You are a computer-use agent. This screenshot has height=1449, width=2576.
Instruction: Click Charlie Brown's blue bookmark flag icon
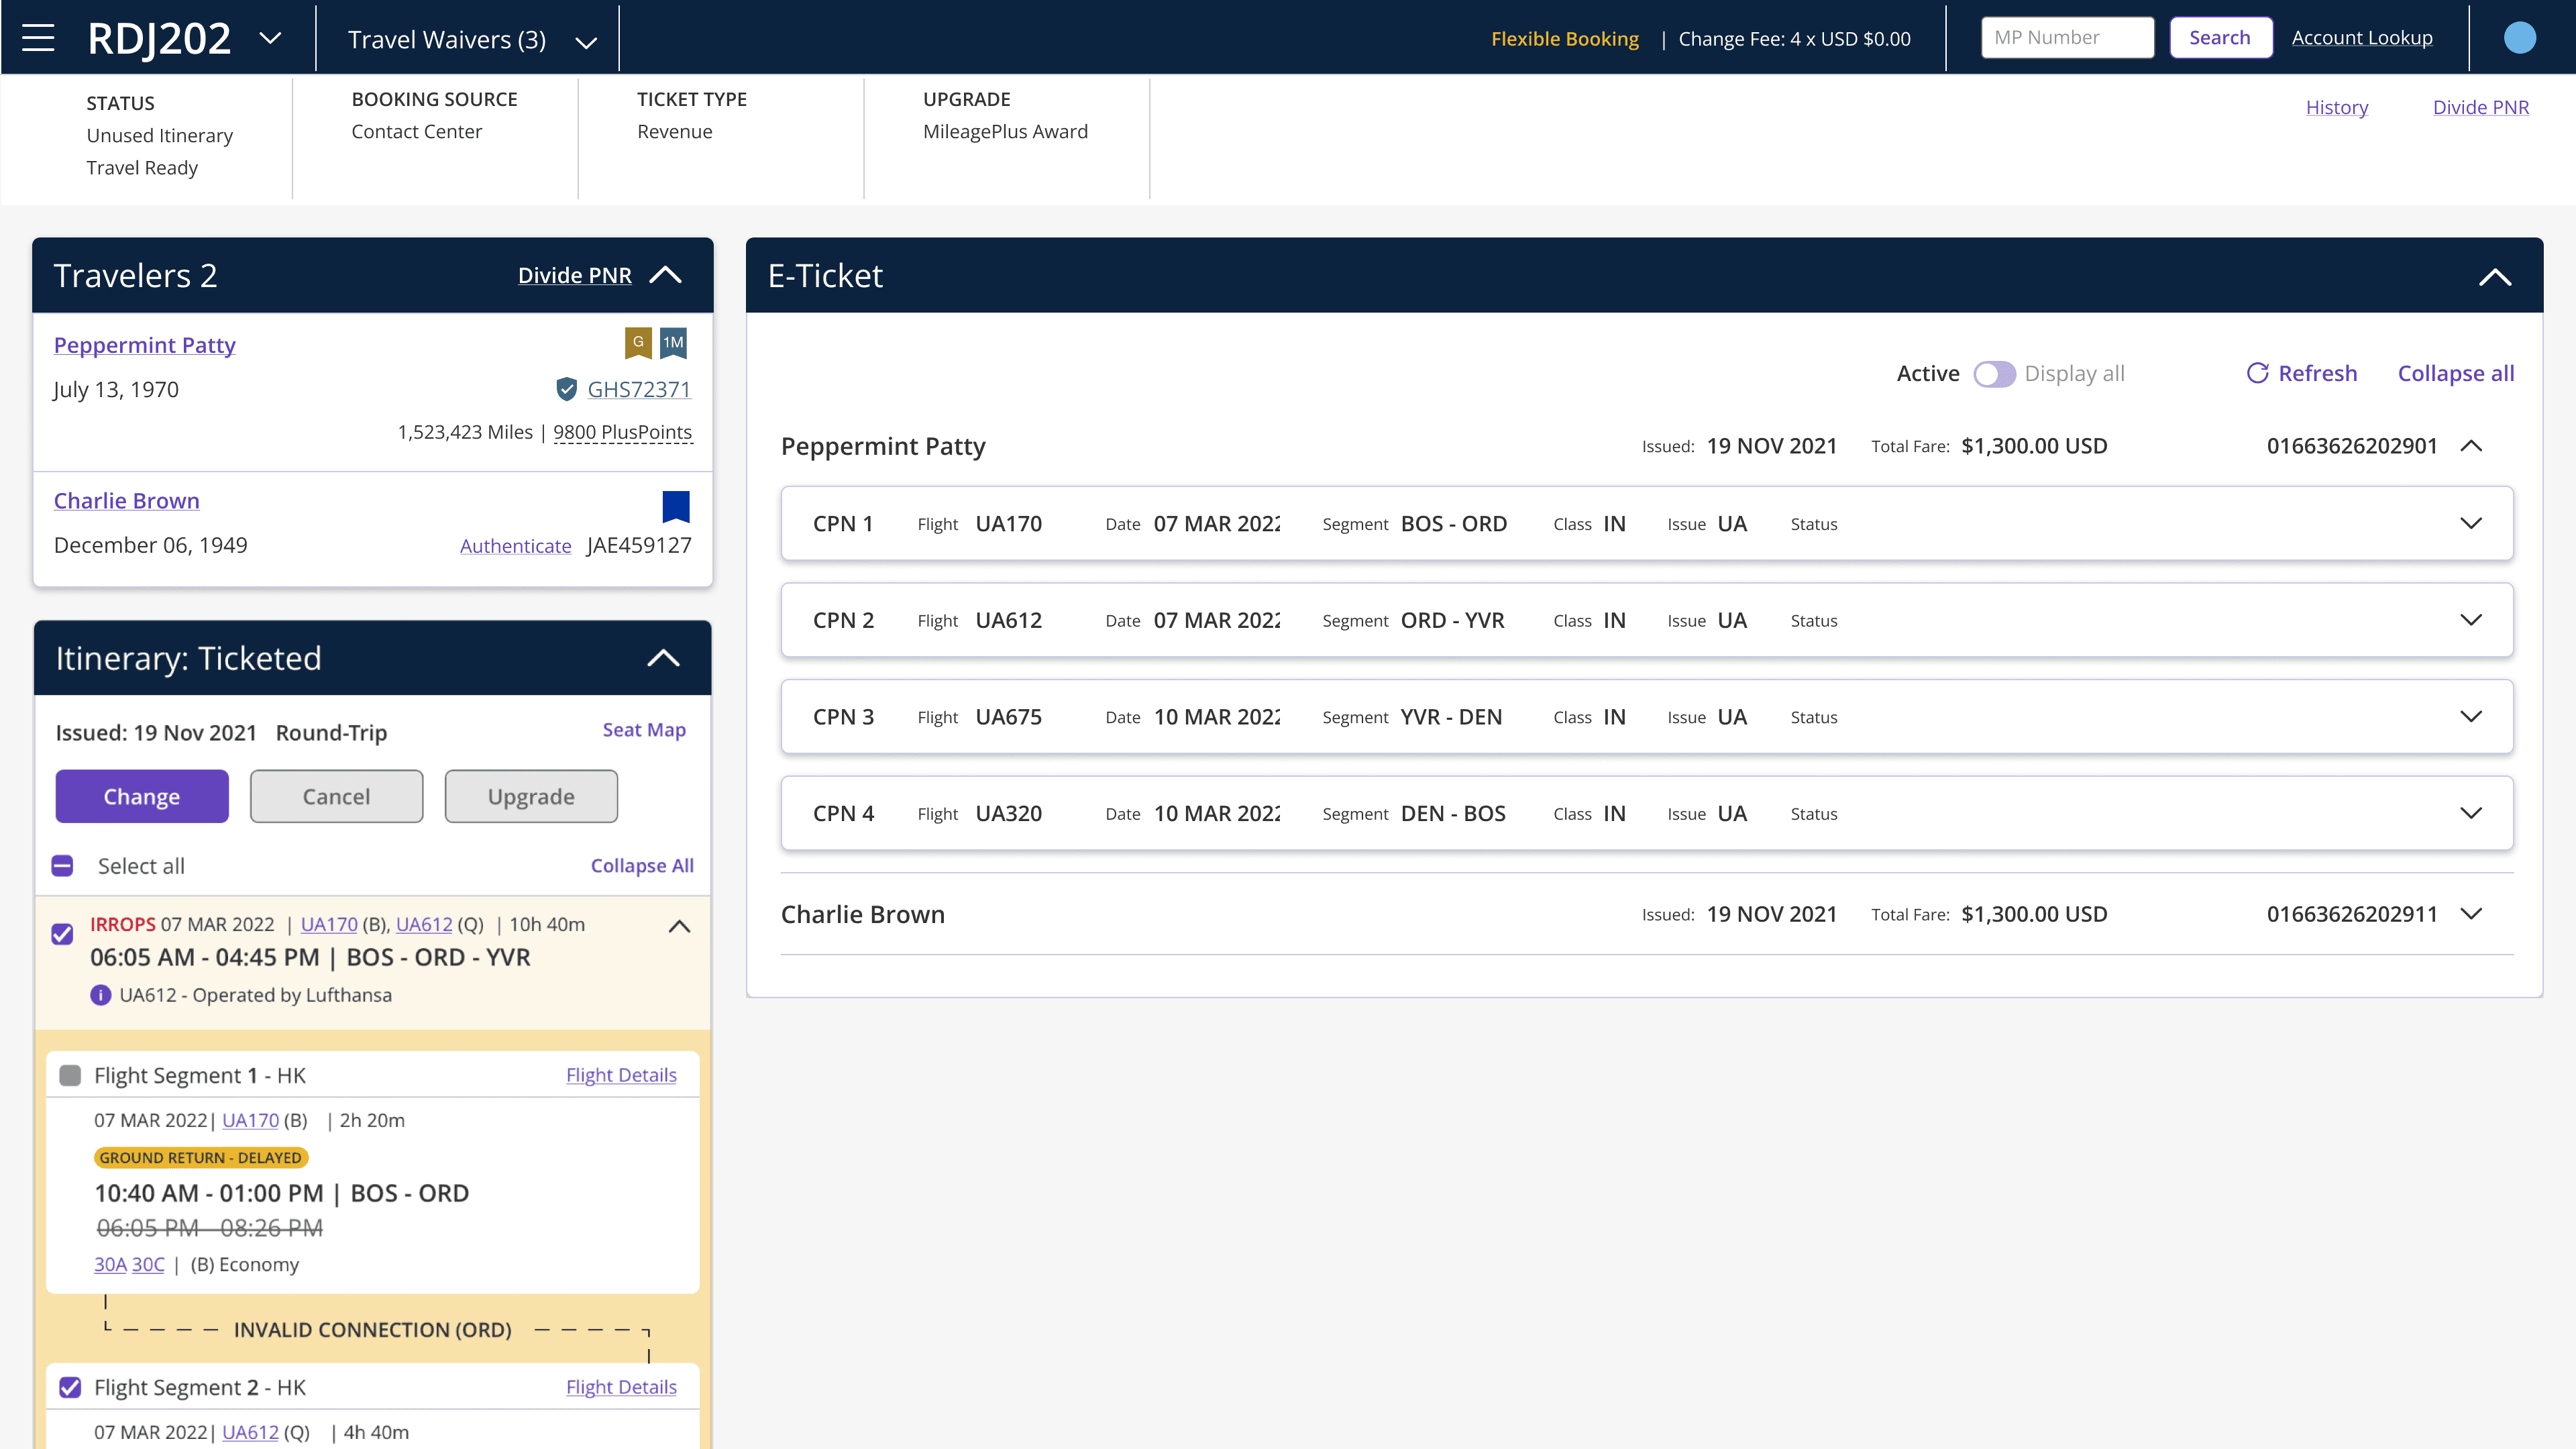[676, 506]
